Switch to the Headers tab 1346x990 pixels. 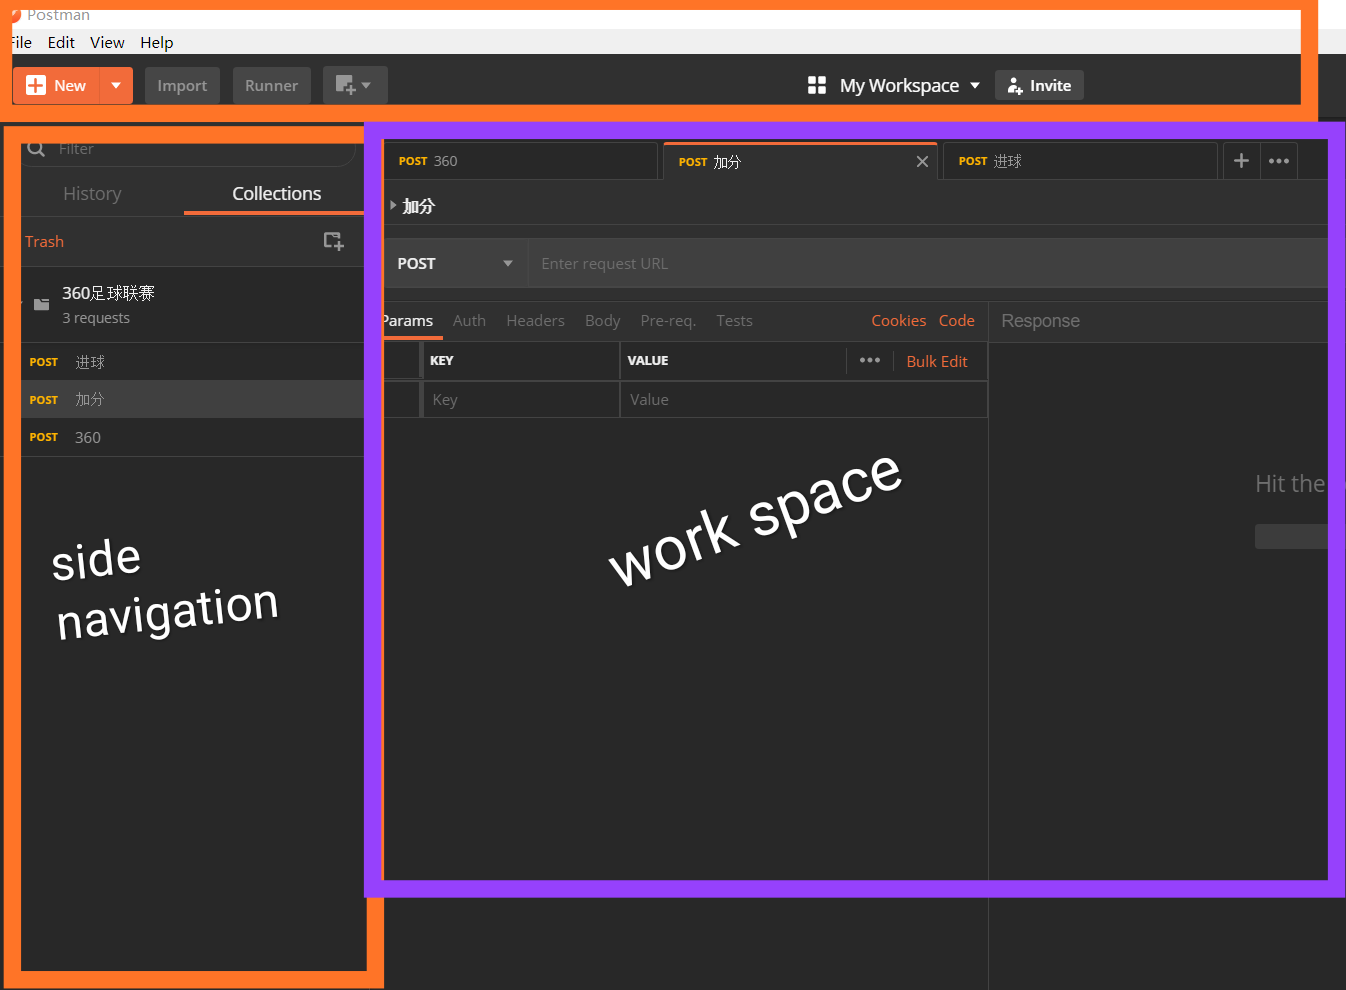535,321
